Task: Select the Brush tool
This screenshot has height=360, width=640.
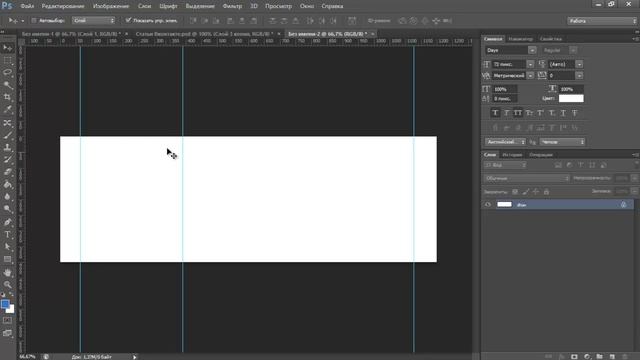Action: pos(7,135)
